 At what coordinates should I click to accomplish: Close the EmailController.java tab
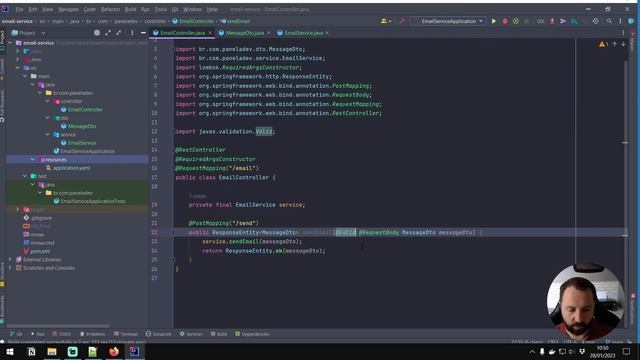coord(210,33)
